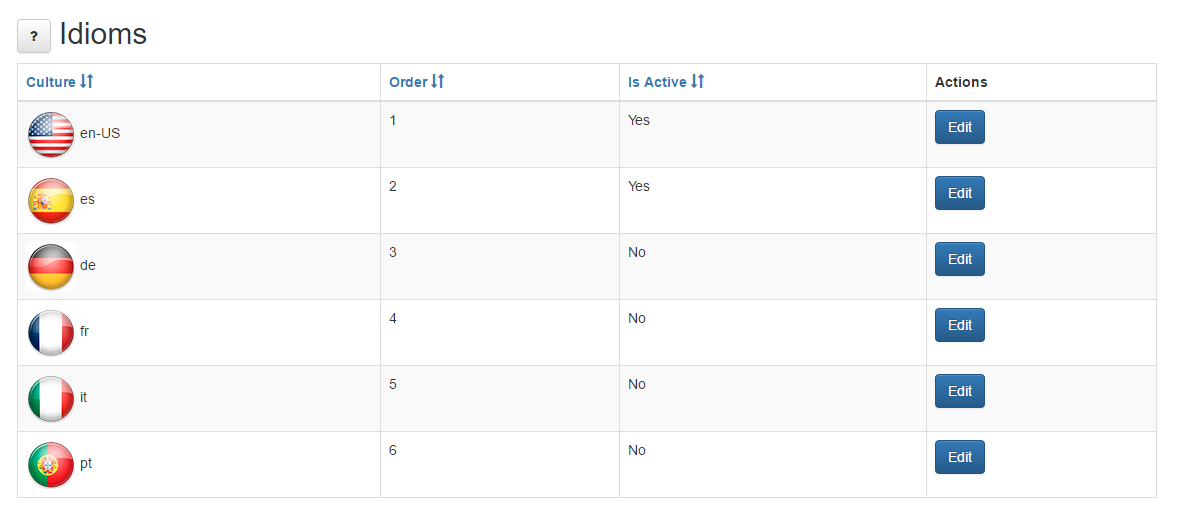The height and width of the screenshot is (519, 1177).
Task: Edit the fr idiom row
Action: 959,325
